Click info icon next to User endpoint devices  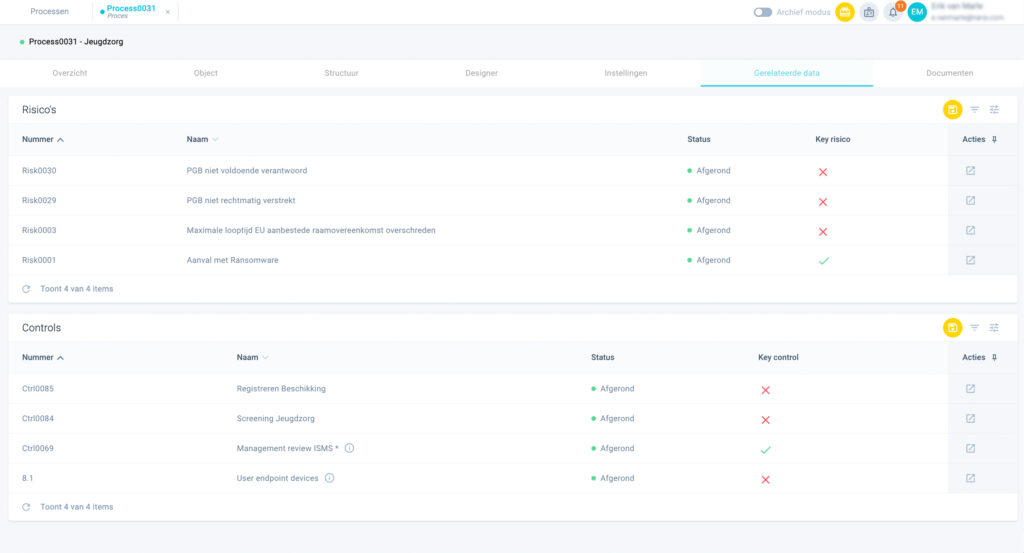click(329, 478)
